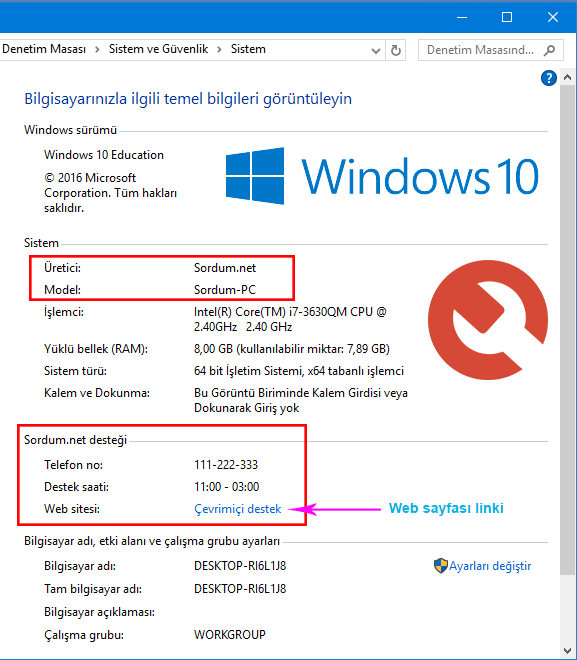
Task: Expand chevron after Sistem ve Güvenlik breadcrumb
Action: (219, 50)
